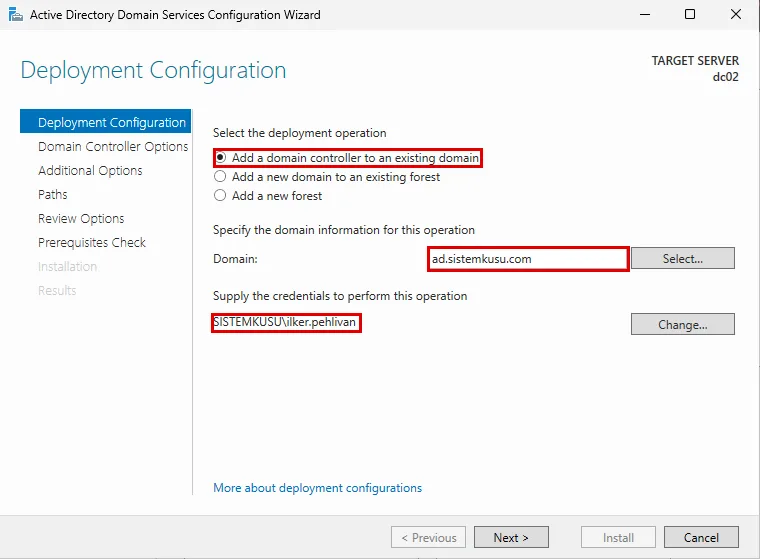Viewport: 760px width, 559px height.
Task: Open More about deployment configurations link
Action: coord(317,488)
